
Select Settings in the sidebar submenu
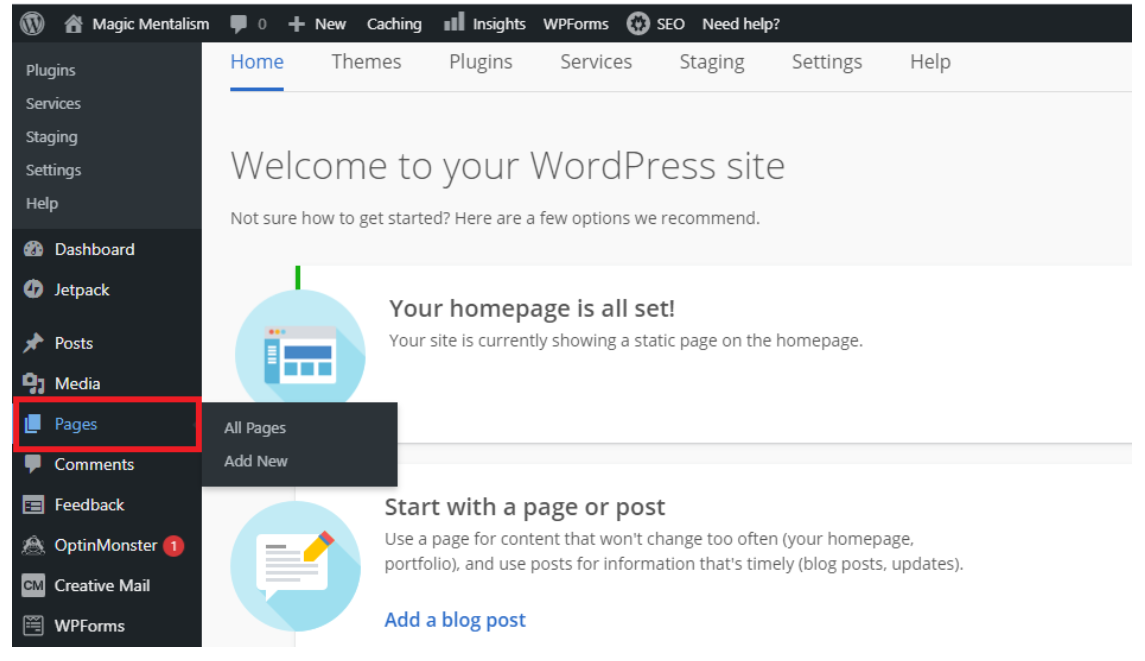53,170
